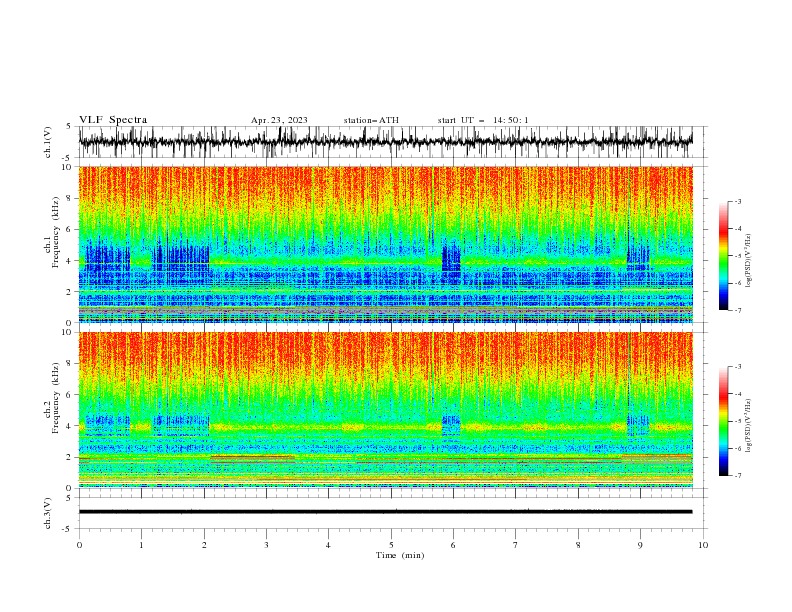This screenshot has height=612, width=792.
Task: Click the time axis tick label "9"
Action: (x=640, y=545)
